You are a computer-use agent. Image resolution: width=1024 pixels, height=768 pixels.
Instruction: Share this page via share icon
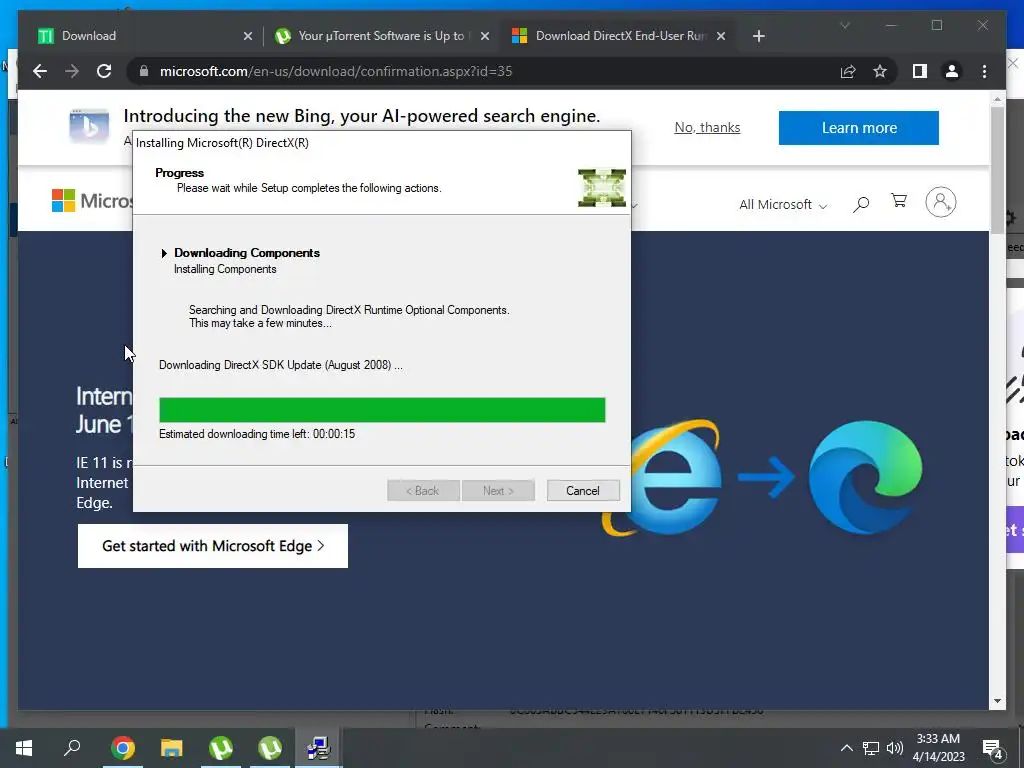point(848,71)
